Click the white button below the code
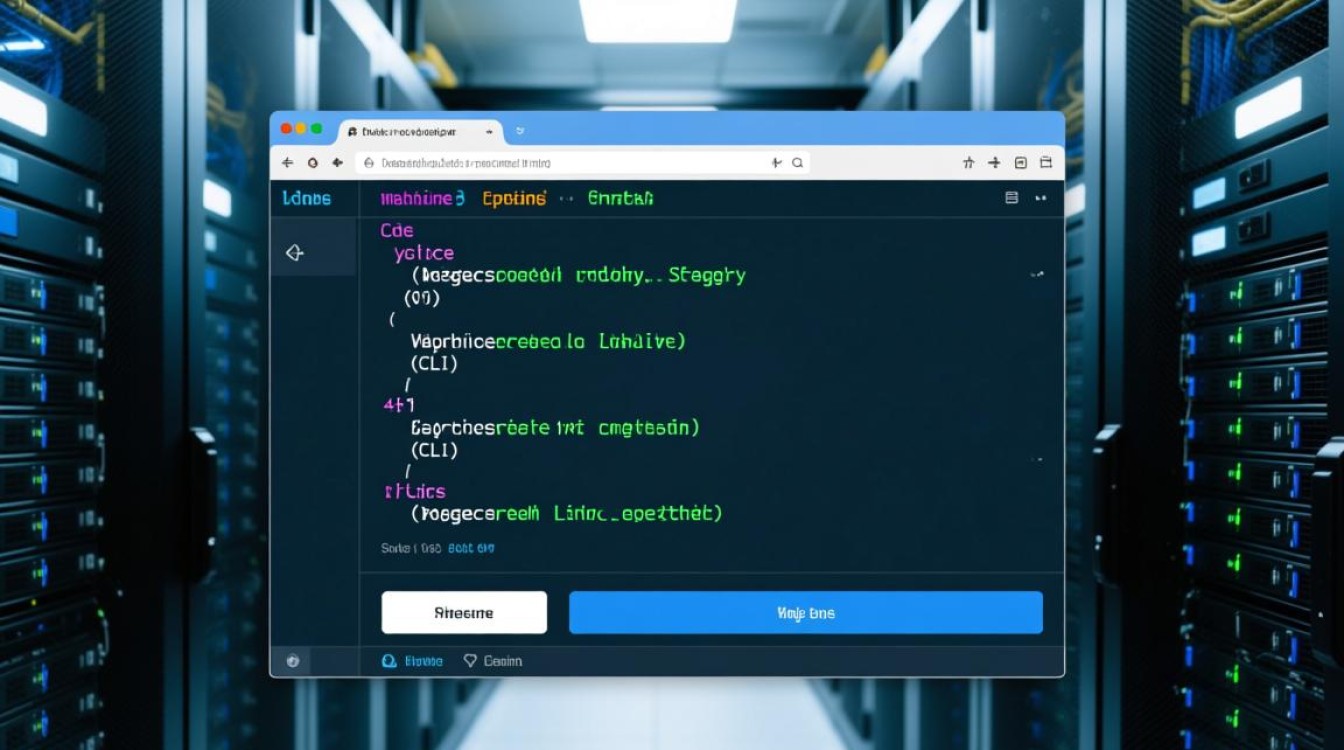 (464, 613)
